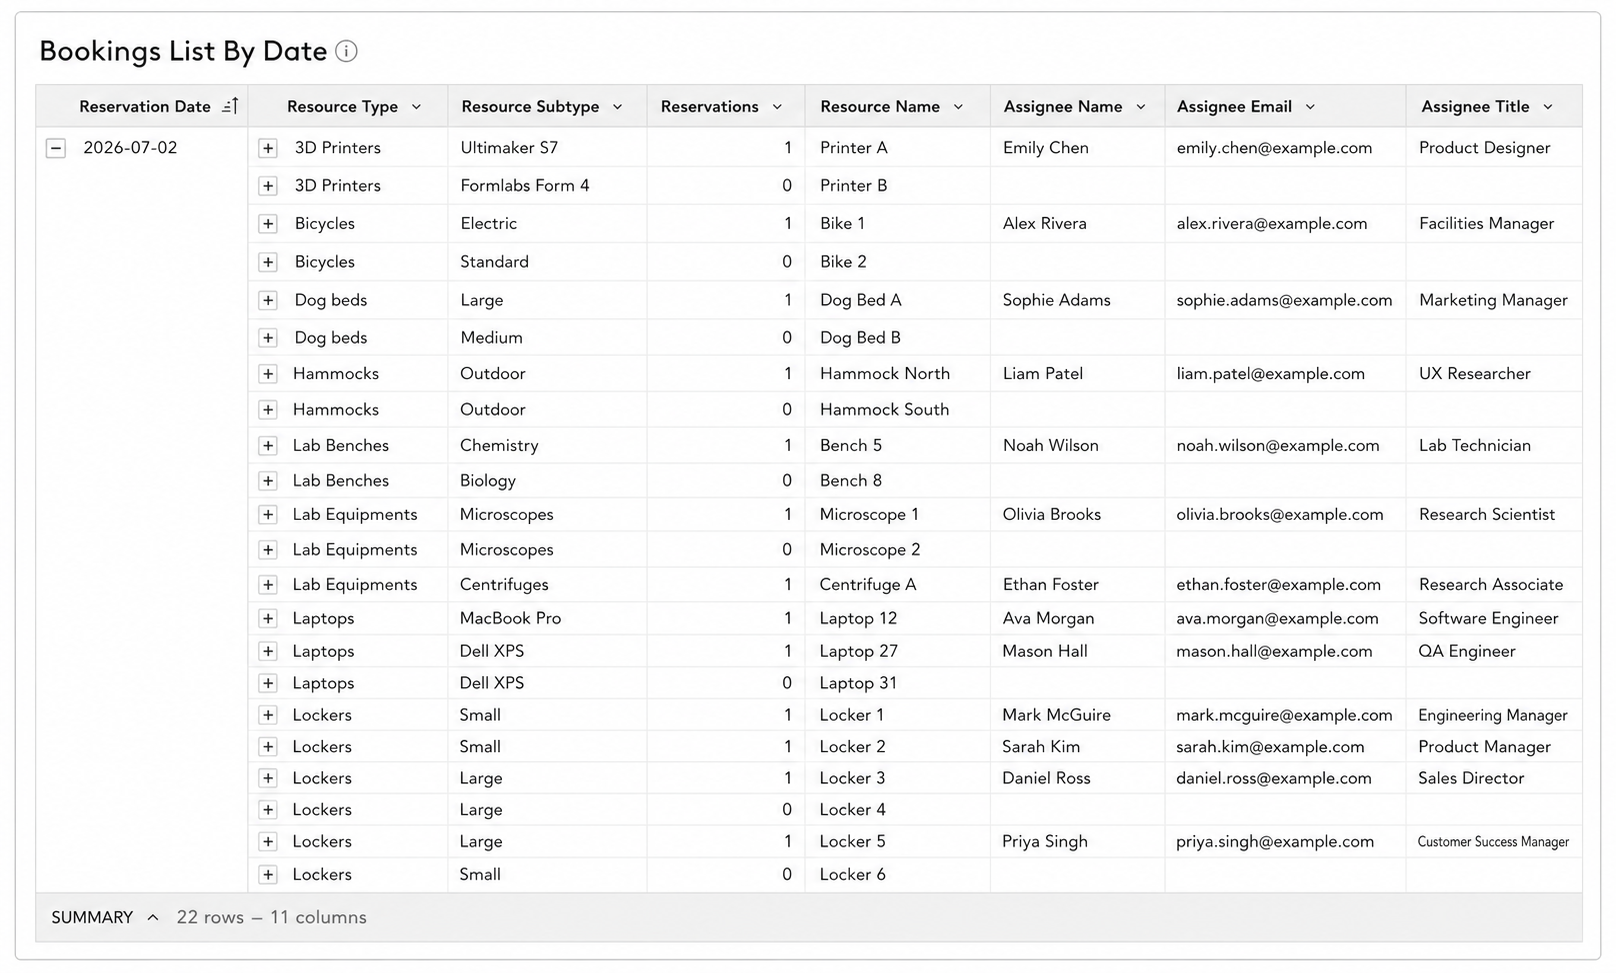Open Resource Type column dropdown
1616x973 pixels.
coord(416,107)
